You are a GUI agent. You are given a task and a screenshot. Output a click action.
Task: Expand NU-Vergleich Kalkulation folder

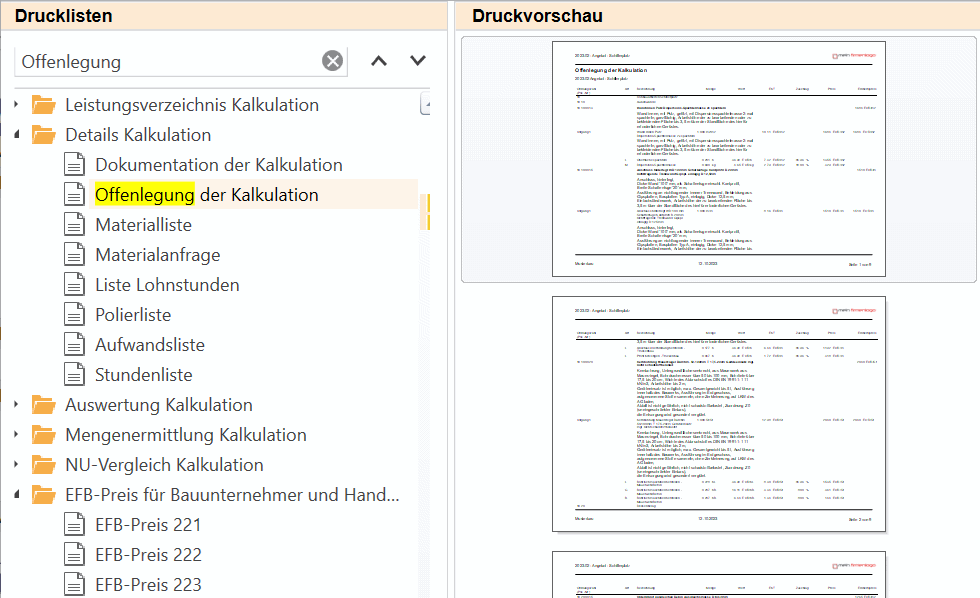(16, 464)
